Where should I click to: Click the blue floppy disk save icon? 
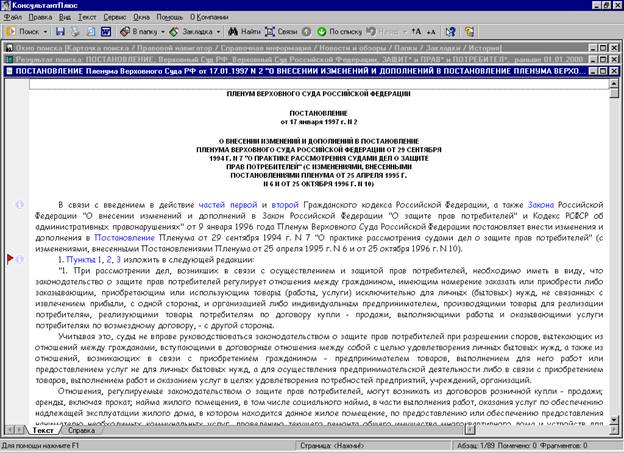click(60, 31)
